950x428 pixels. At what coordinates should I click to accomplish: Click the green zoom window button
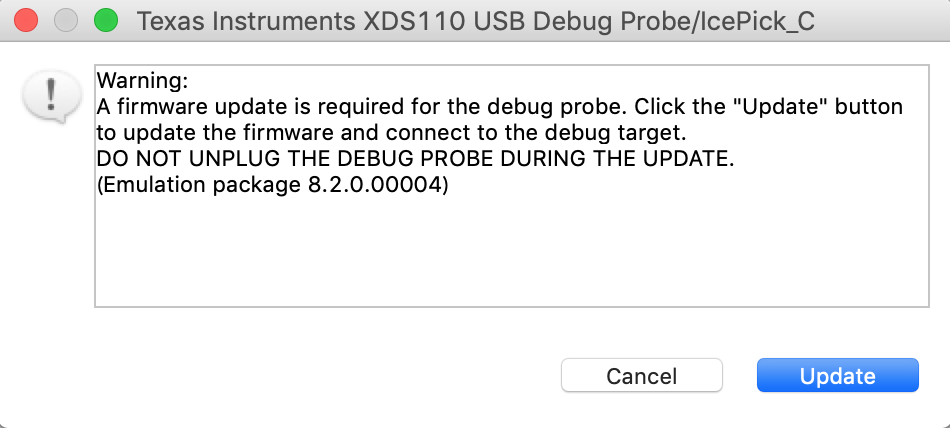106,21
